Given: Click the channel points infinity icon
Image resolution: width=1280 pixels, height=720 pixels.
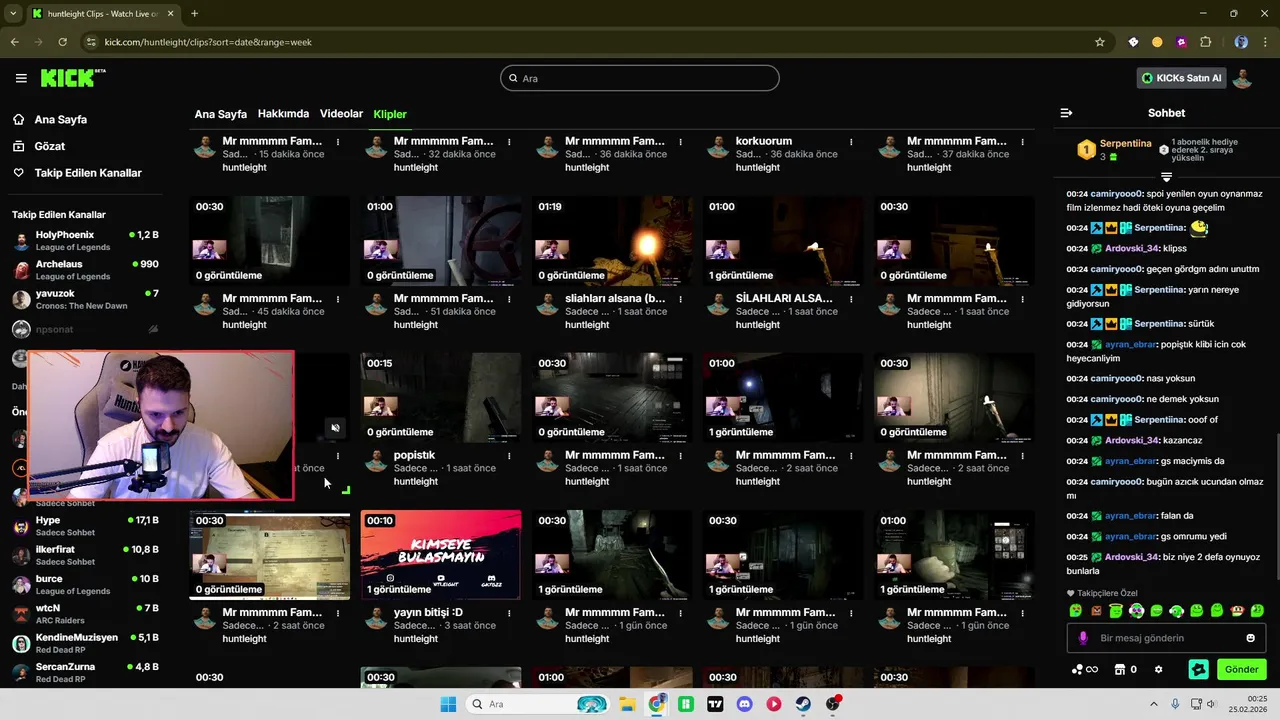Looking at the screenshot, I should pos(1085,670).
